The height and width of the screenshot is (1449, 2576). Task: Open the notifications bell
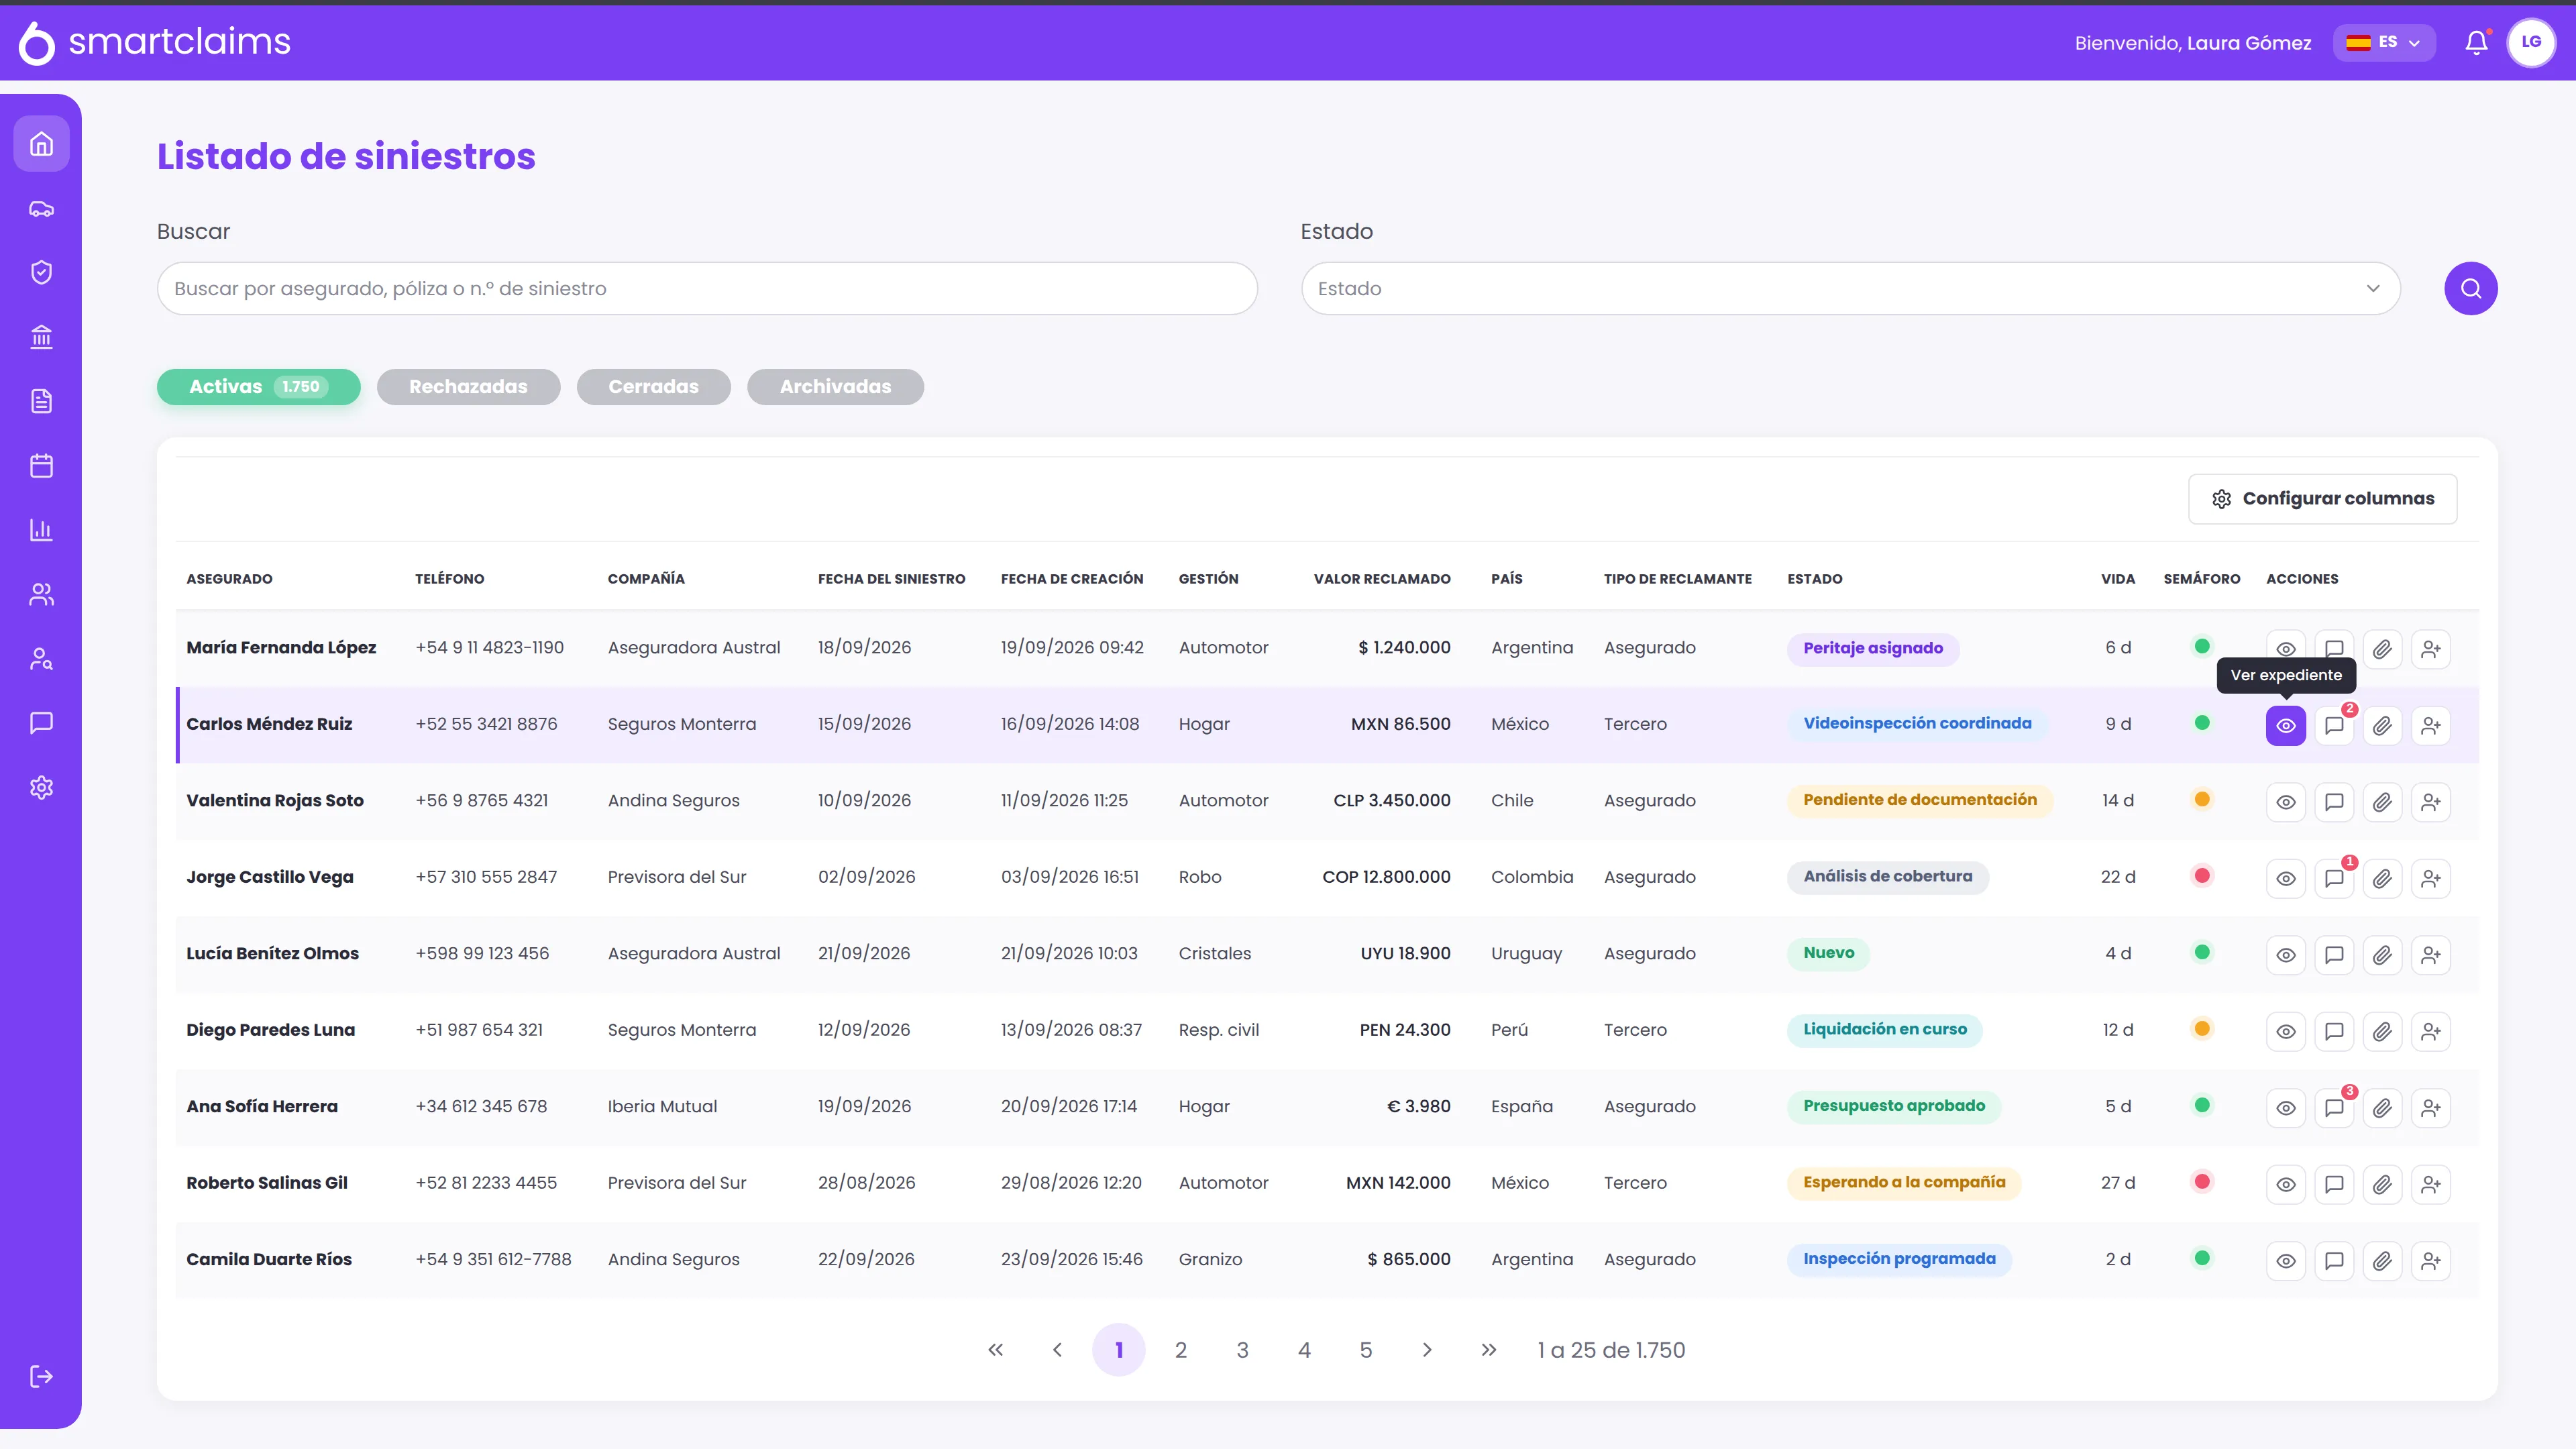(x=2476, y=42)
